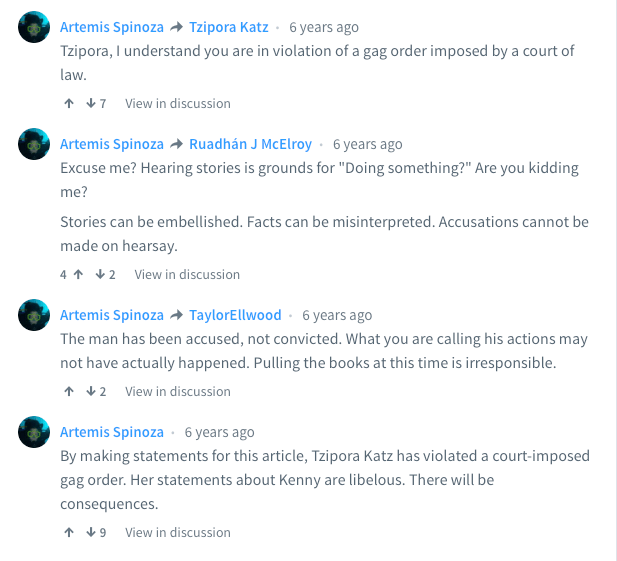
Task: Downvote the comment replying to Ruadhán J McElroy
Action: pyautogui.click(x=99, y=274)
